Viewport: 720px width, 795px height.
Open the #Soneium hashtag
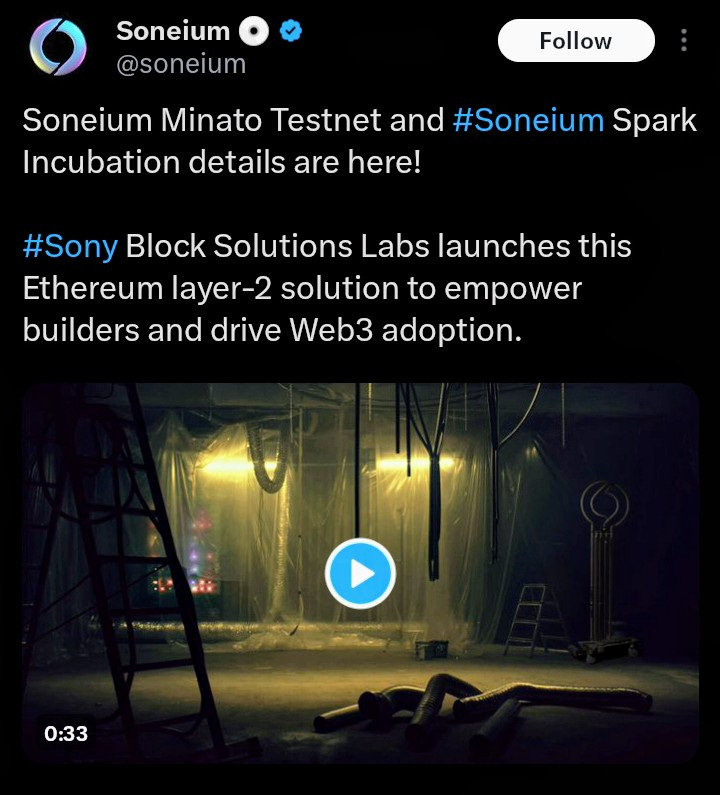coord(528,120)
